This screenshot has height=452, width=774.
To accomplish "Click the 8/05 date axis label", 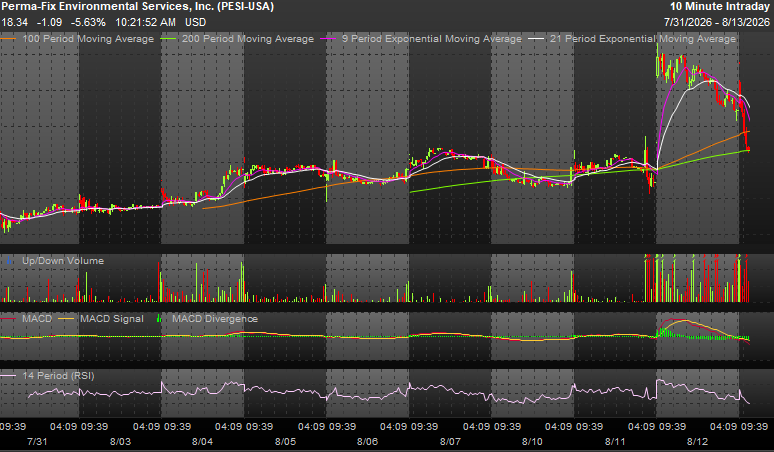I will tap(285, 441).
